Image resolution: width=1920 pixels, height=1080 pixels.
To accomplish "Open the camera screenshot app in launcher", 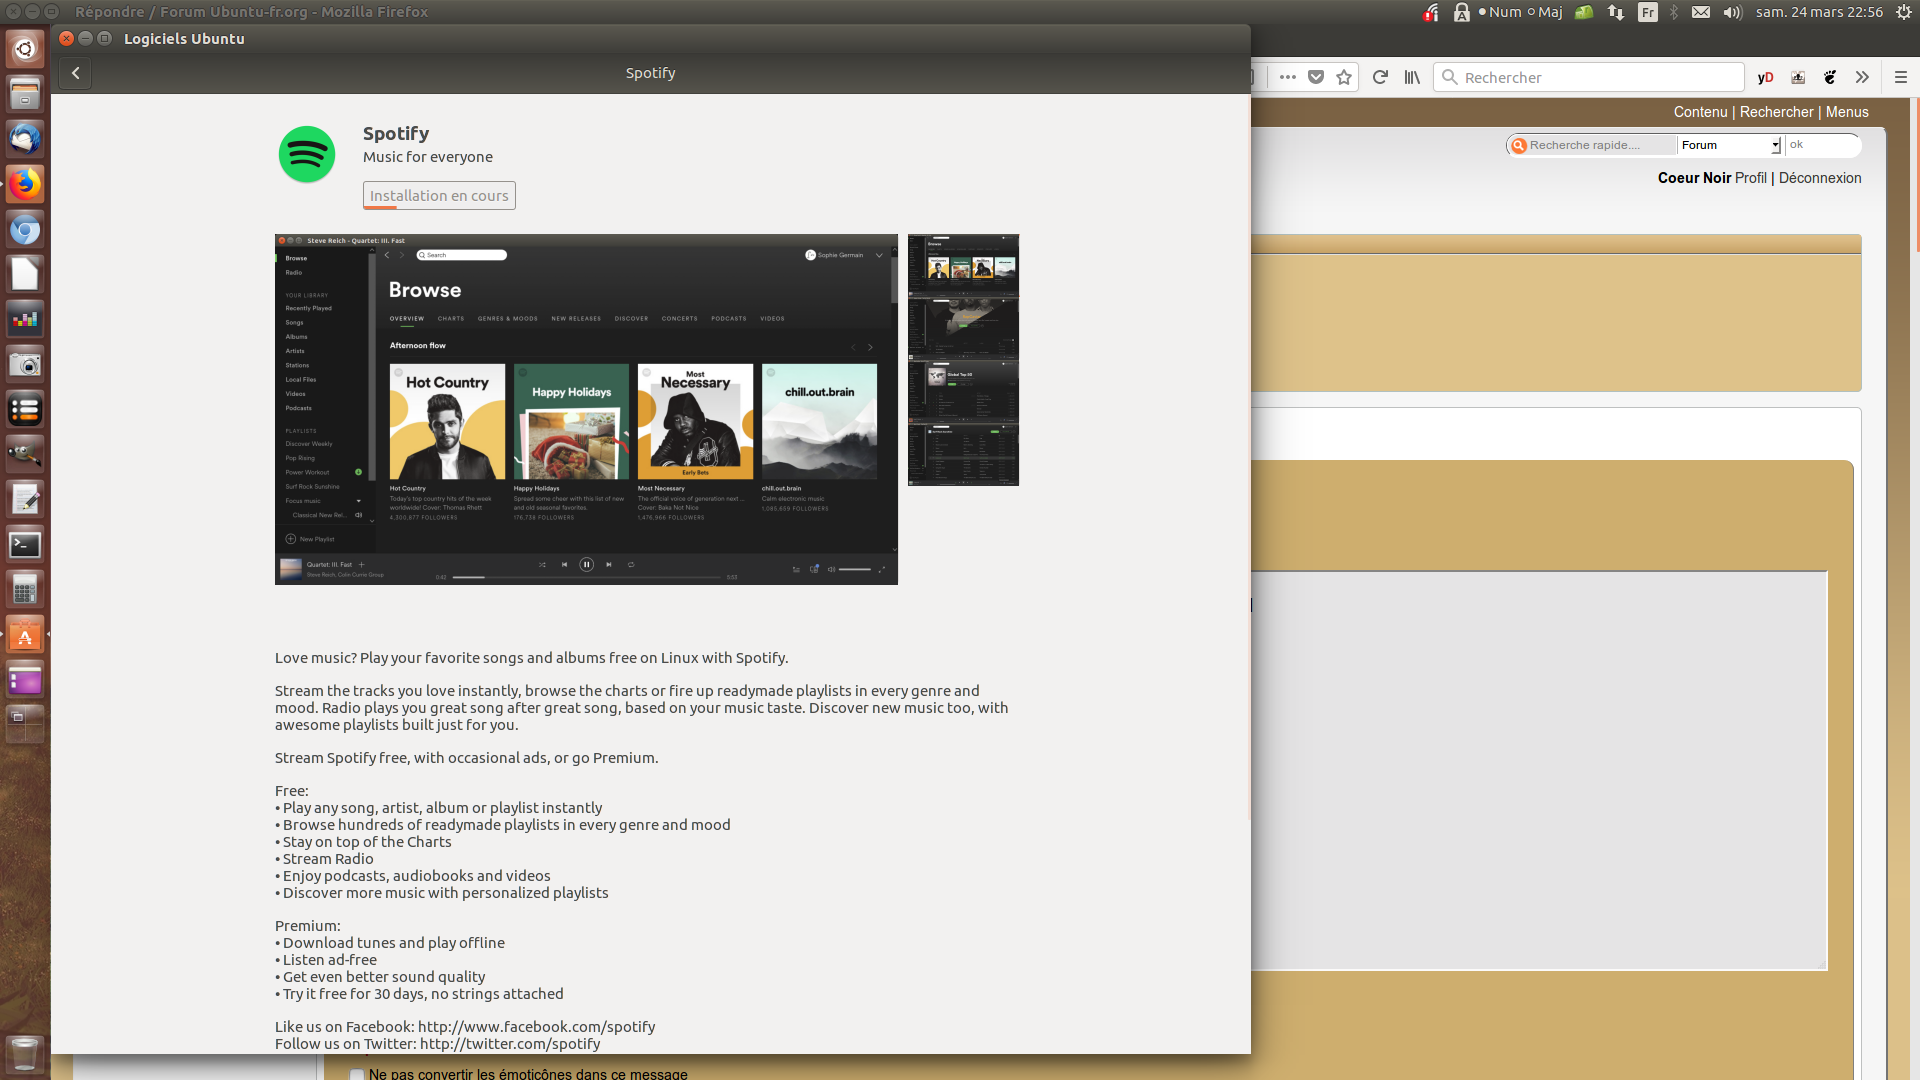I will [x=25, y=364].
